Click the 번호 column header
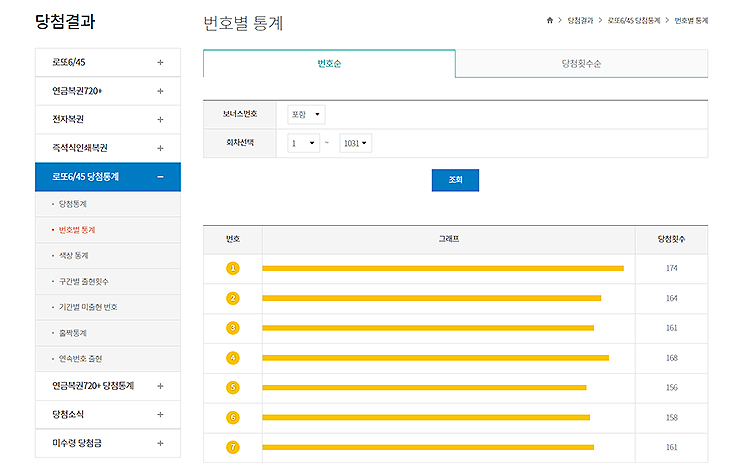Screen dimensions: 740x463 coord(233,239)
